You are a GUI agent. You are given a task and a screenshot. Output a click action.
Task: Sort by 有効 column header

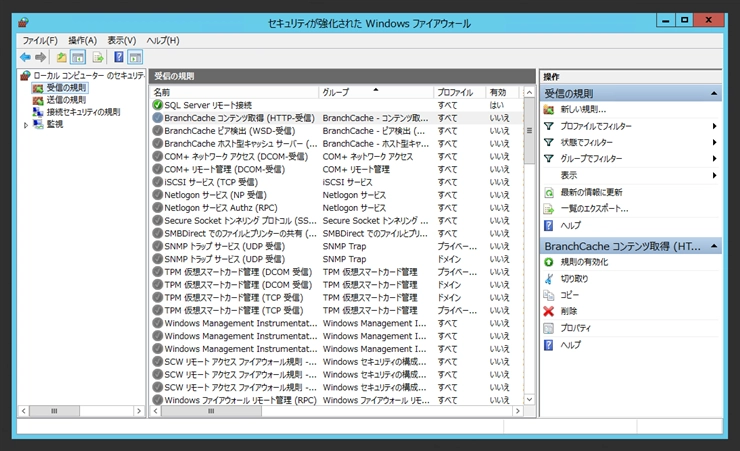click(502, 92)
